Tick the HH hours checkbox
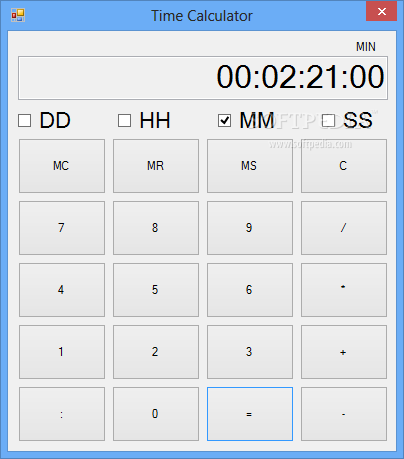Image resolution: width=404 pixels, height=459 pixels. [x=124, y=121]
